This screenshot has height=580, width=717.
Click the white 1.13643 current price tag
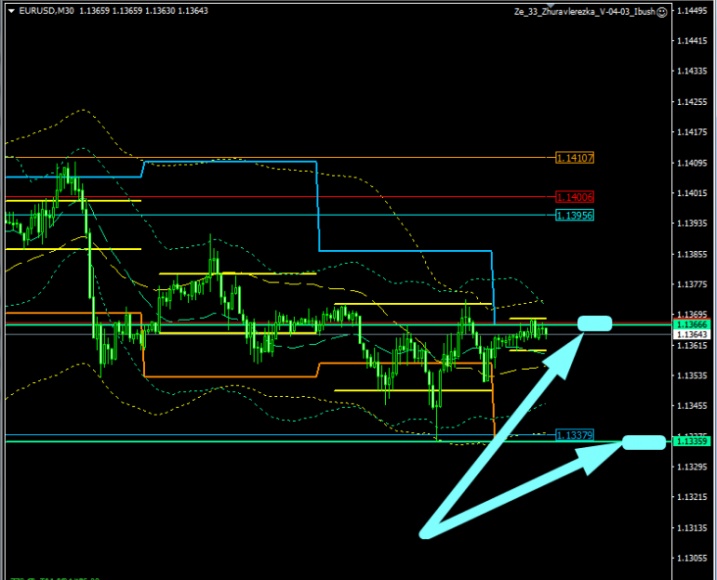point(692,334)
